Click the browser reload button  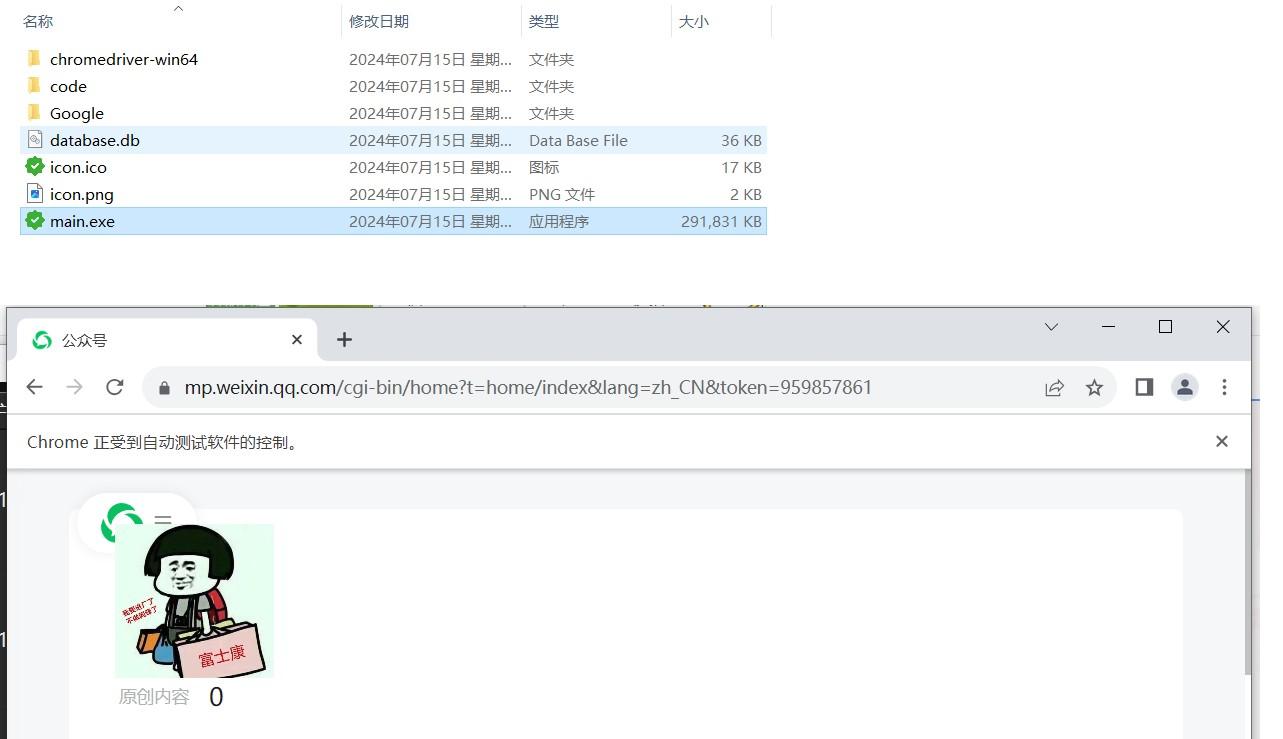tap(115, 387)
